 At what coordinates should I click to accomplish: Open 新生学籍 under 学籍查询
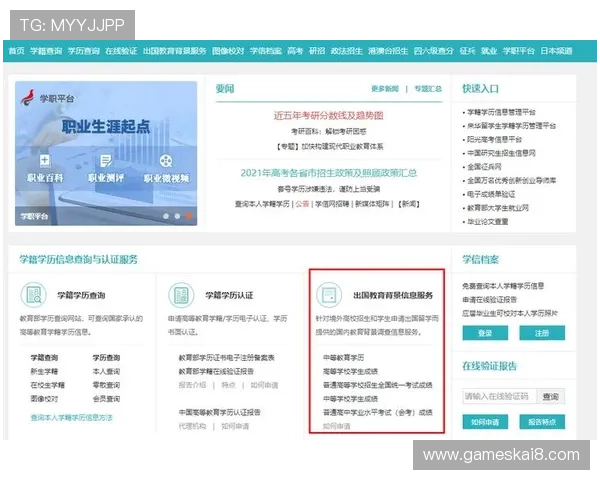[44, 371]
